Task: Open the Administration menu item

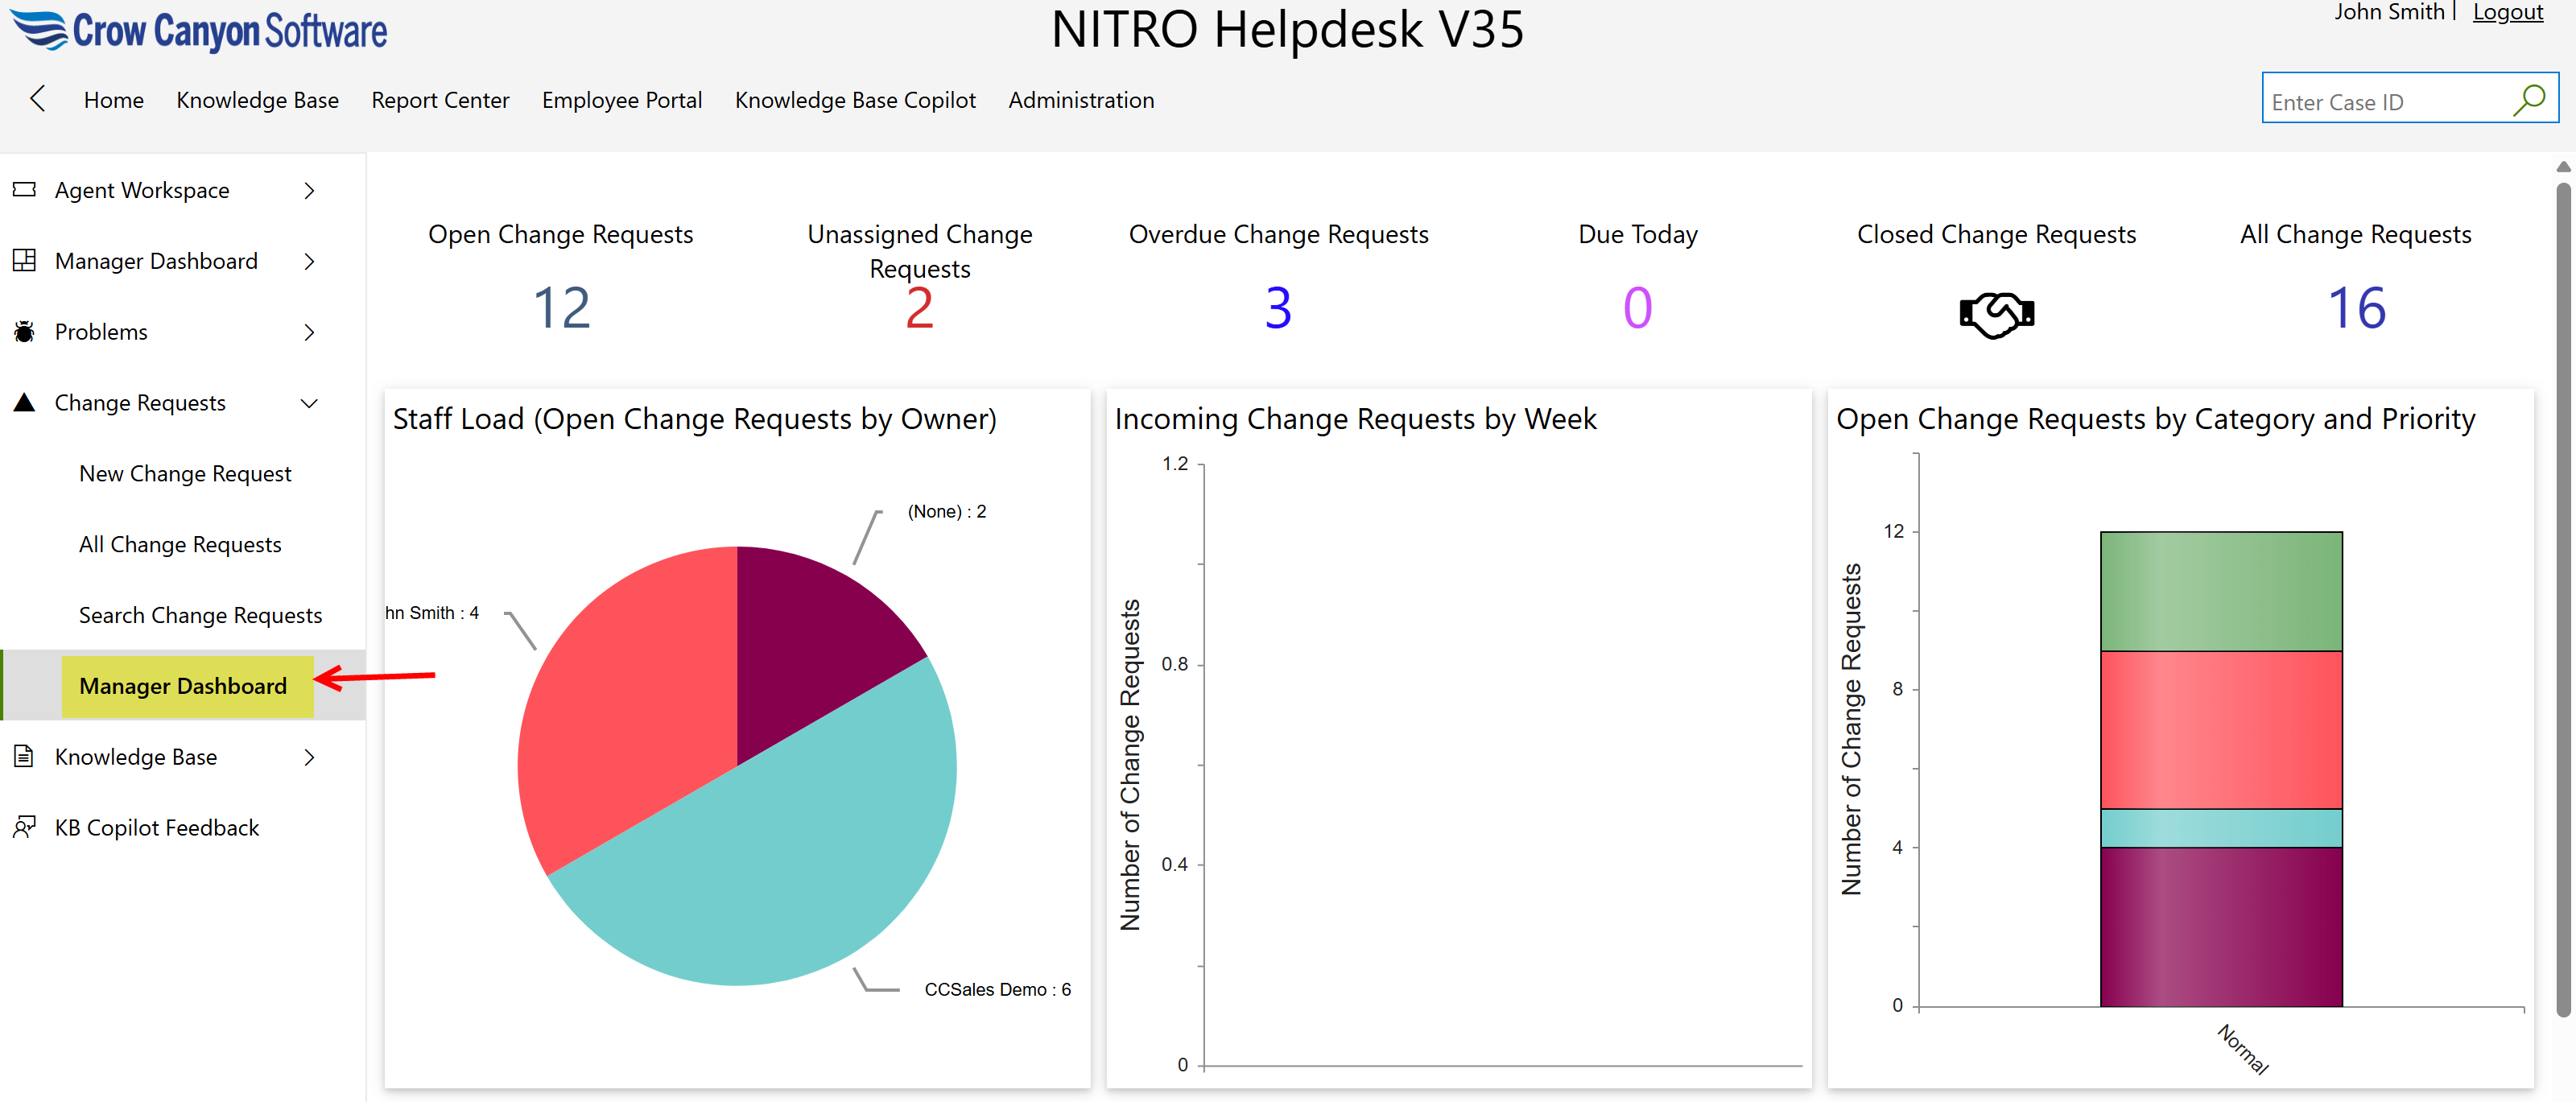Action: [1080, 100]
